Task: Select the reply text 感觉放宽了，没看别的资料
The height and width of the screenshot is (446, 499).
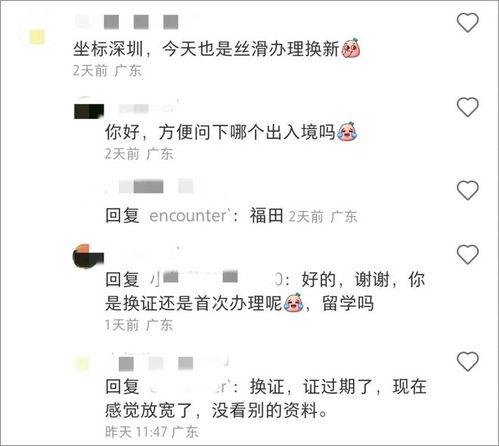Action: pyautogui.click(x=216, y=410)
